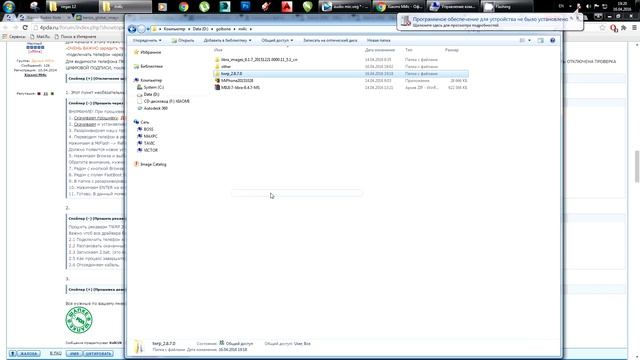Select Сеть in navigation pane

coord(144,122)
